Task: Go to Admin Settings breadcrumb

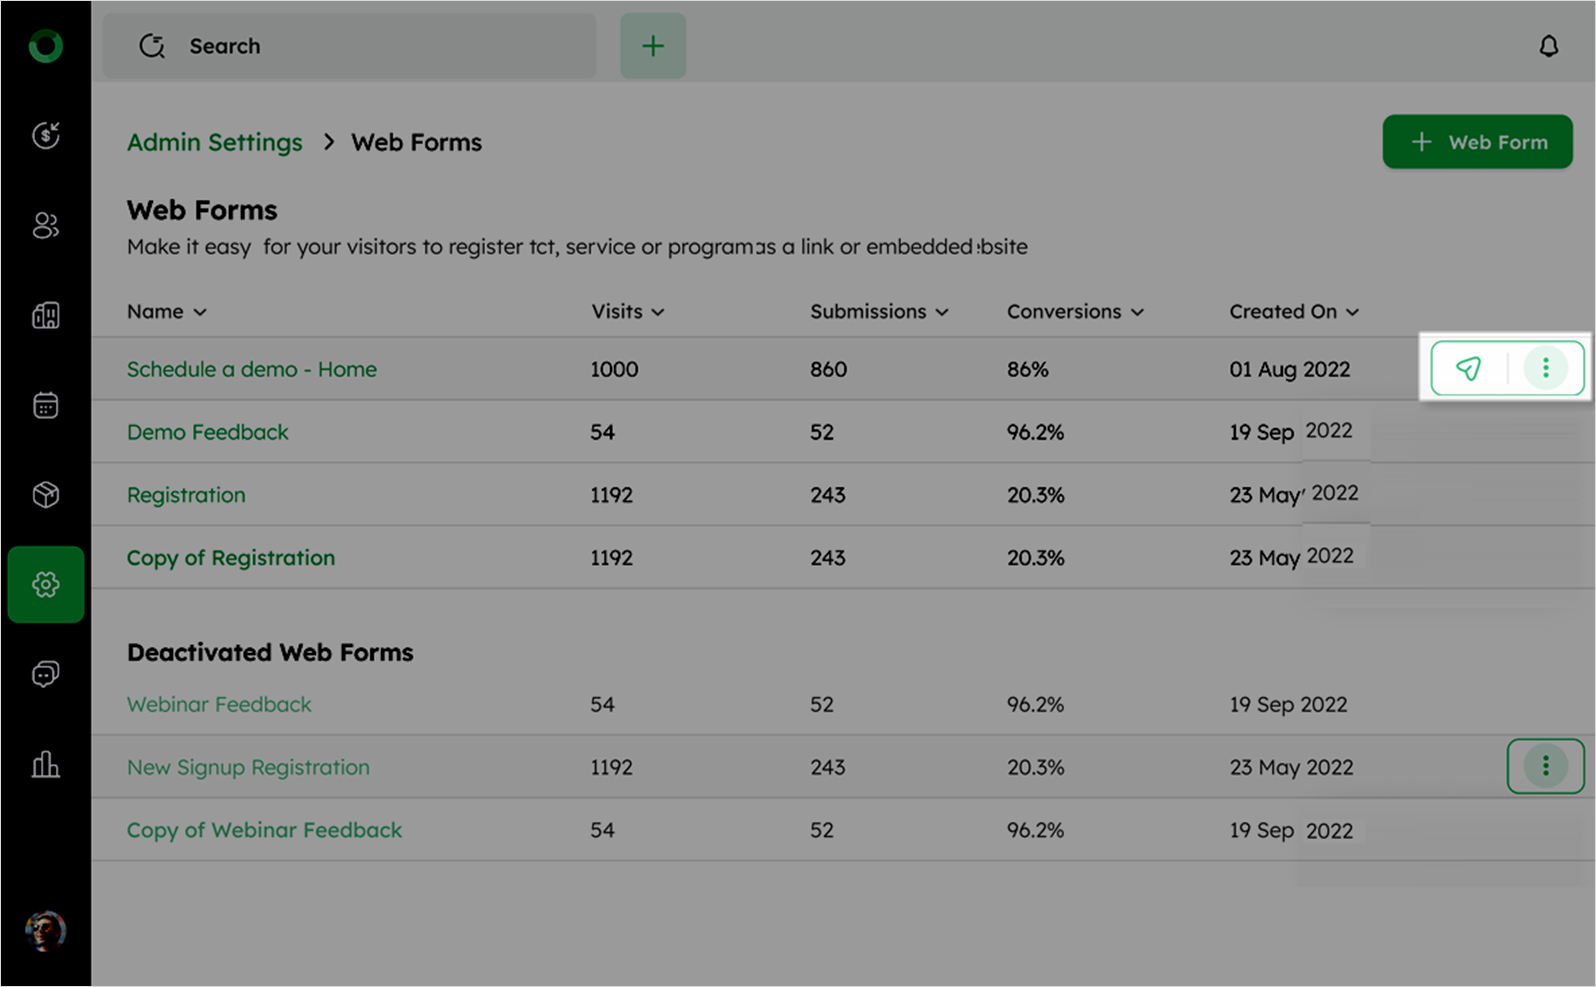Action: pos(214,142)
